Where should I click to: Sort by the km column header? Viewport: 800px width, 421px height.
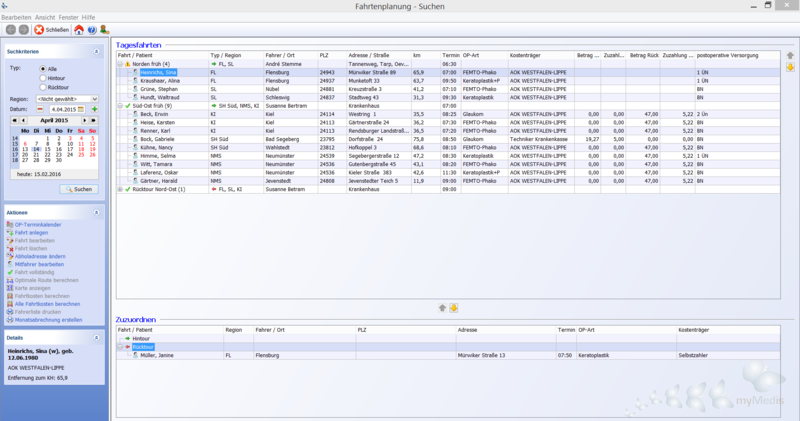point(426,55)
